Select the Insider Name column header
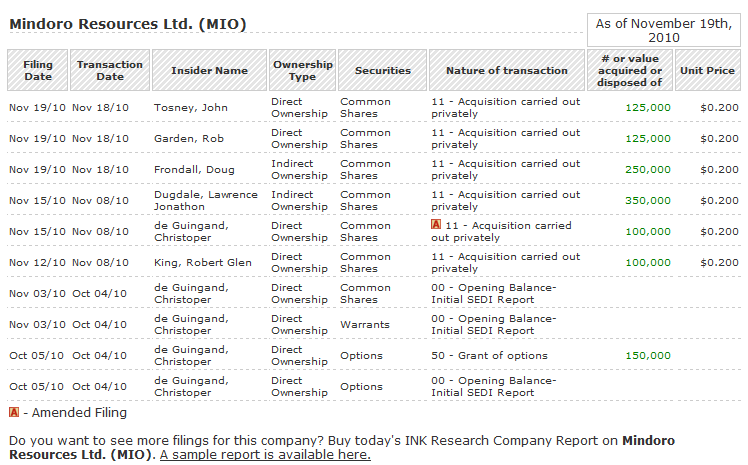Viewport: 748px width, 465px height. tap(209, 71)
